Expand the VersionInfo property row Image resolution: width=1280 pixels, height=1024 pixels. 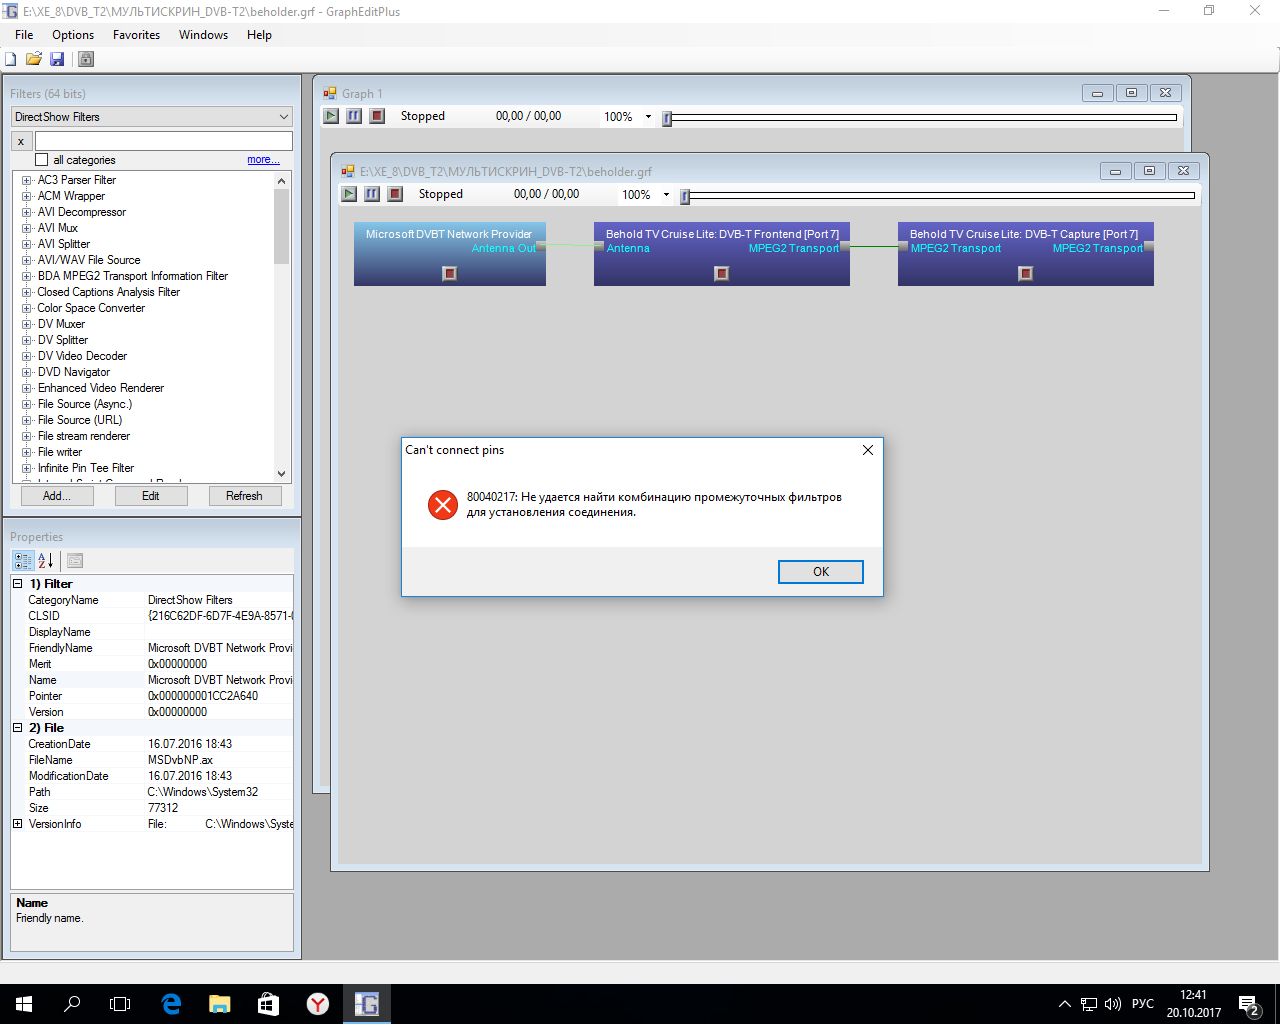click(17, 824)
